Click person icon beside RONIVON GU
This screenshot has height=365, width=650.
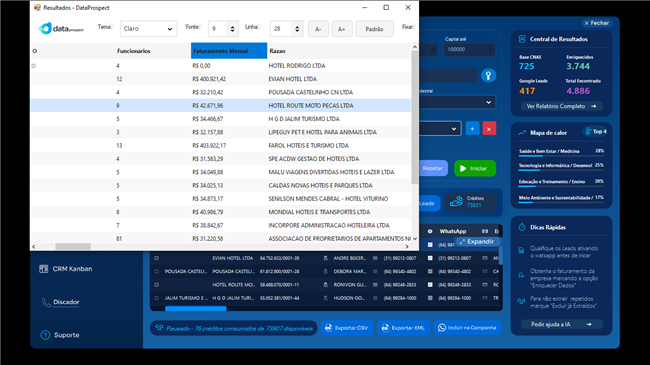325,285
